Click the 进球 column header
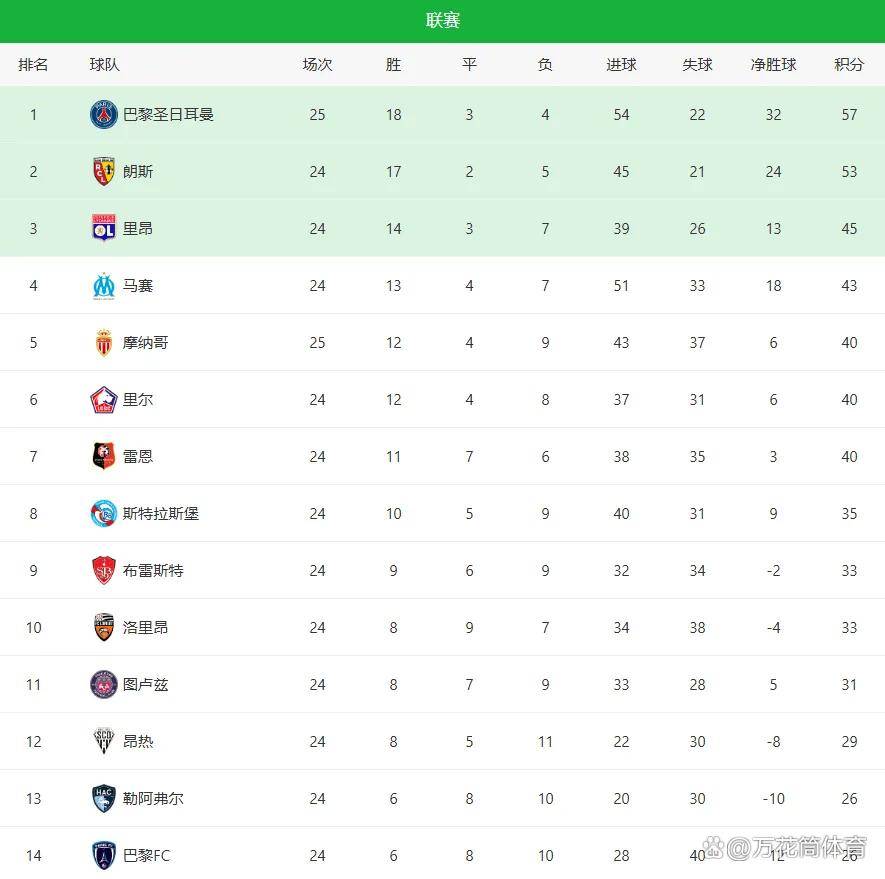885x879 pixels. (x=621, y=65)
